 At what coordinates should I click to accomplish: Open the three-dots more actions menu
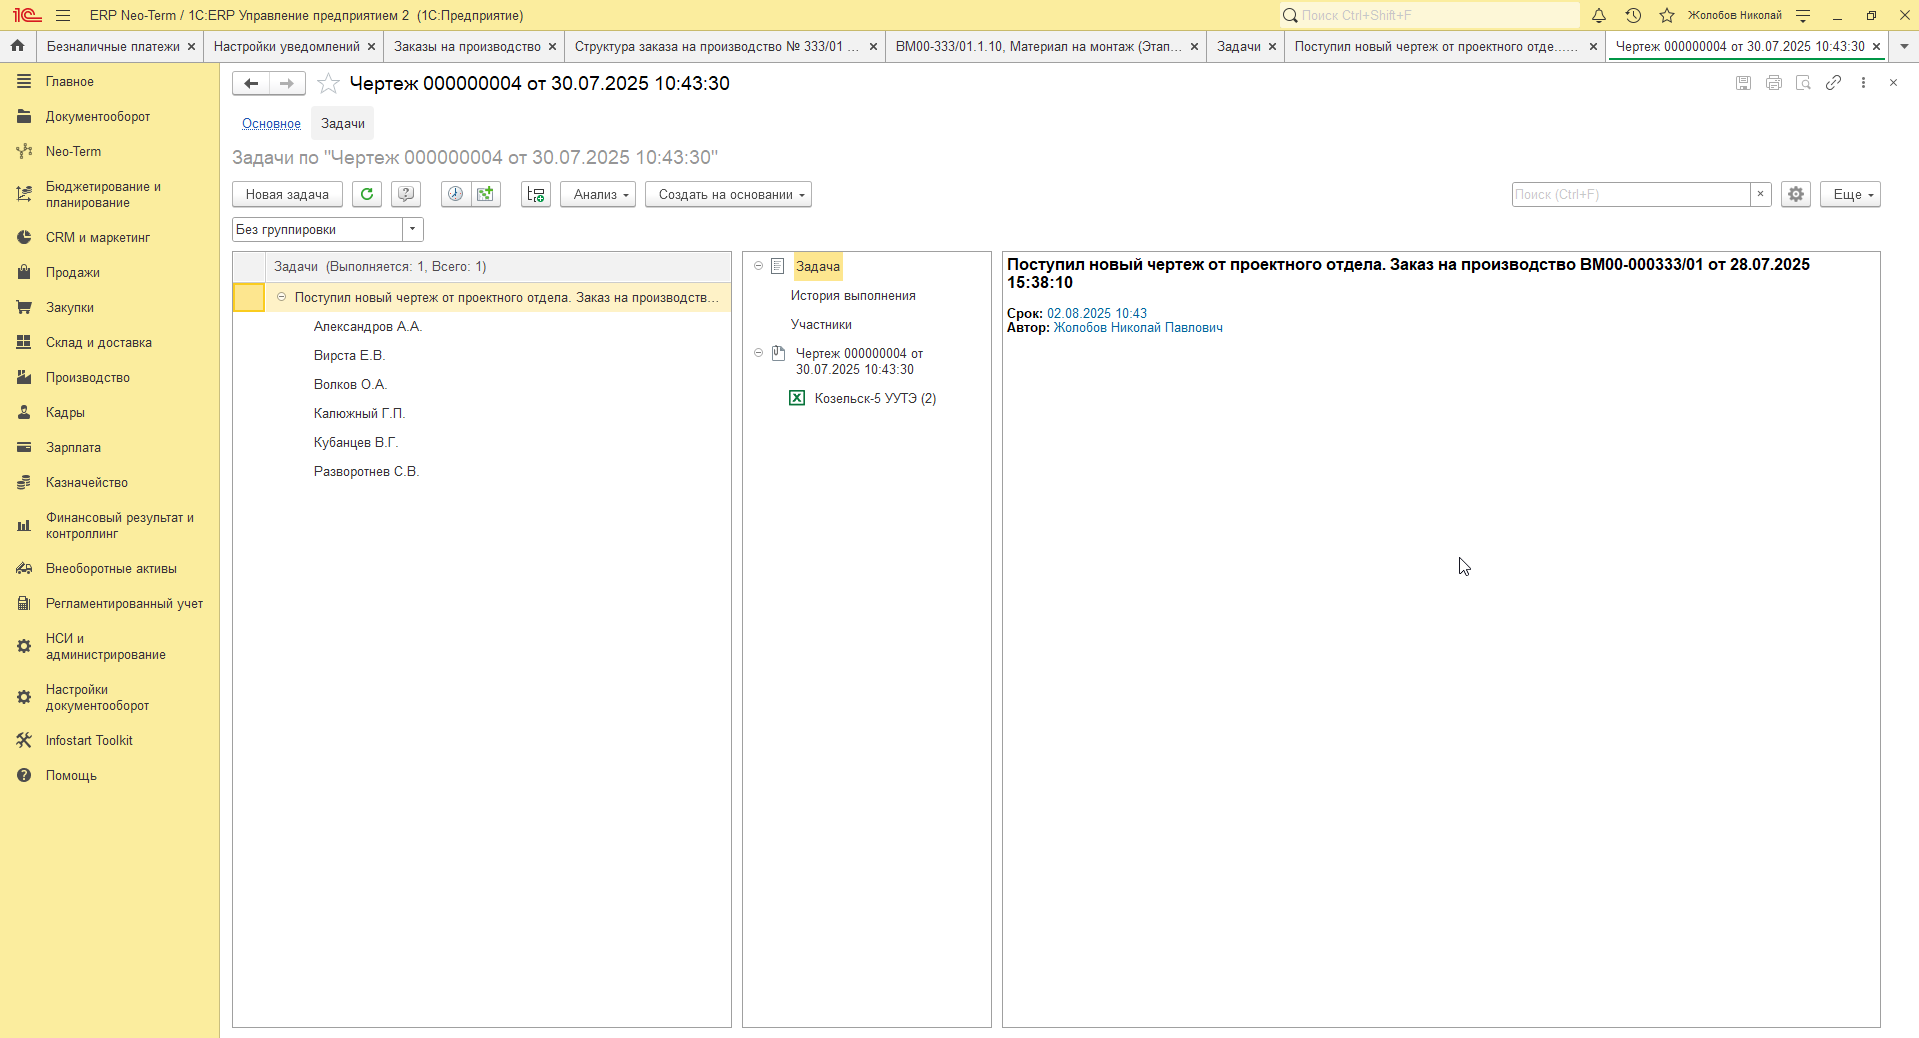tap(1863, 83)
